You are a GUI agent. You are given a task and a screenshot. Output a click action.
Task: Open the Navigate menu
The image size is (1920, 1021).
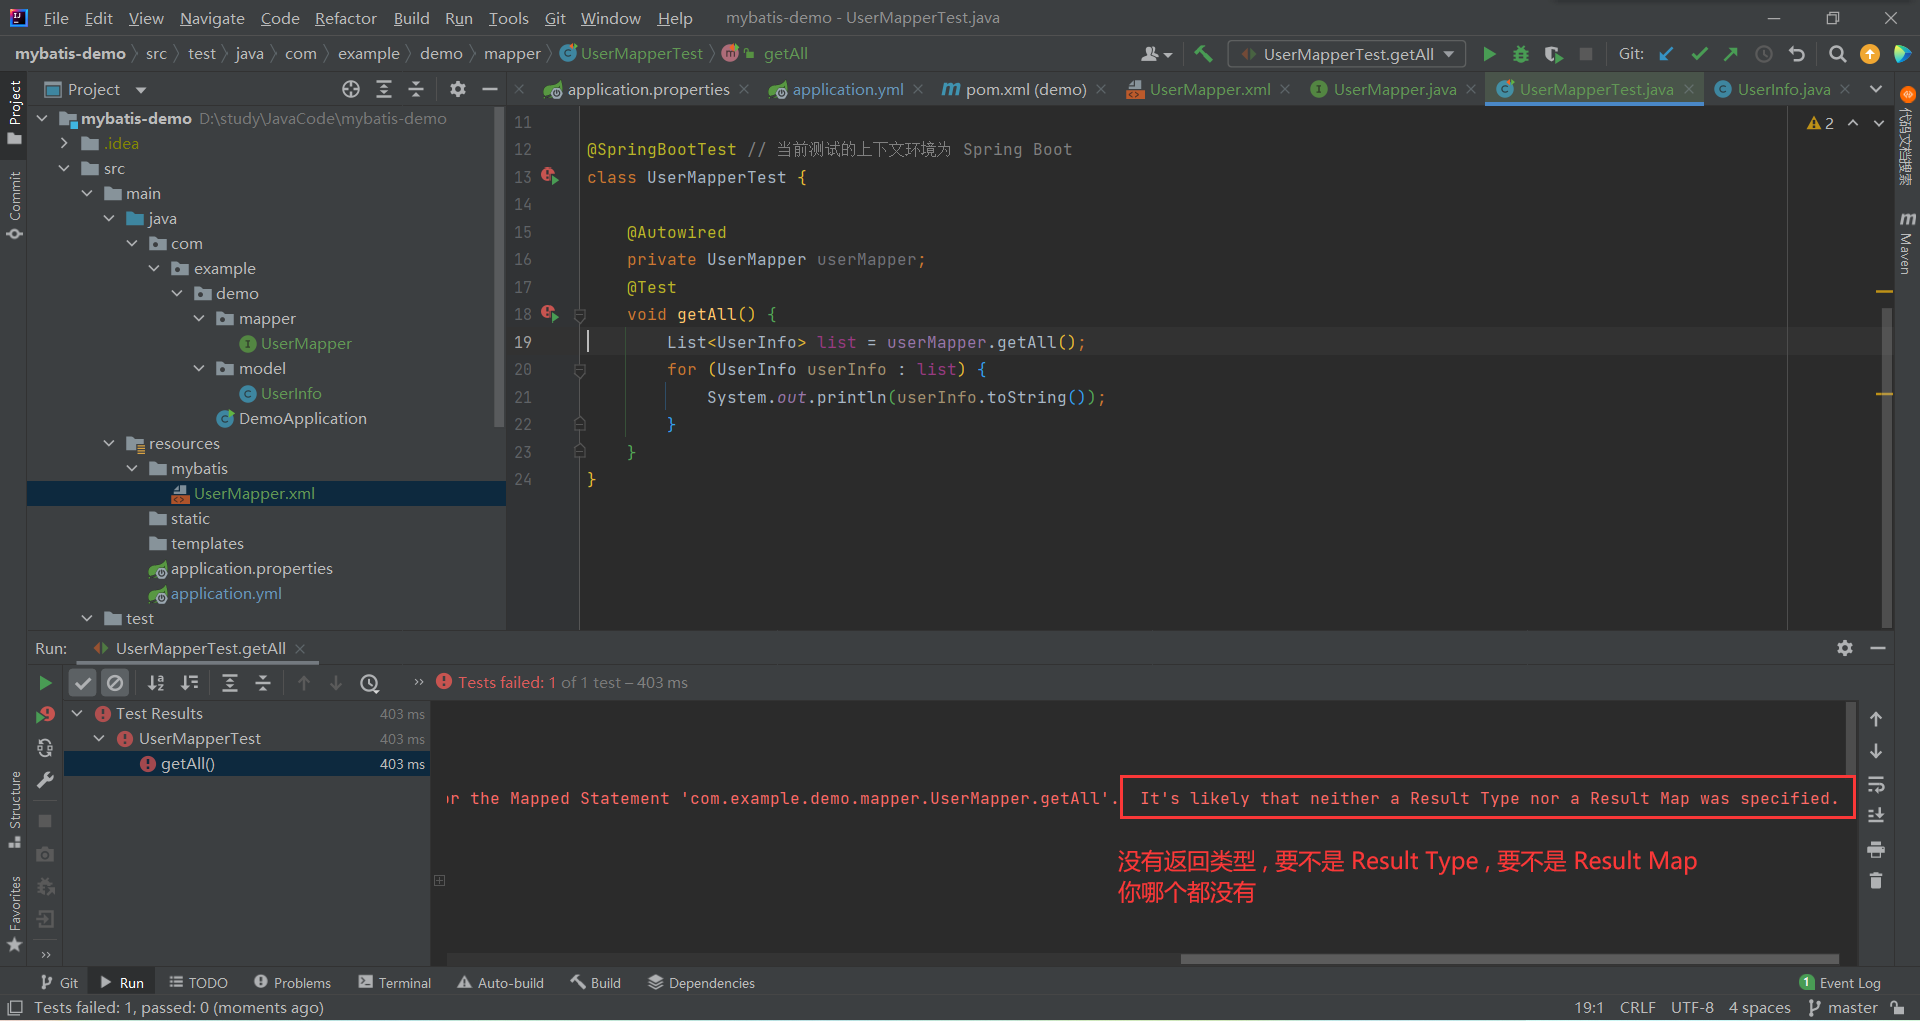tap(212, 18)
